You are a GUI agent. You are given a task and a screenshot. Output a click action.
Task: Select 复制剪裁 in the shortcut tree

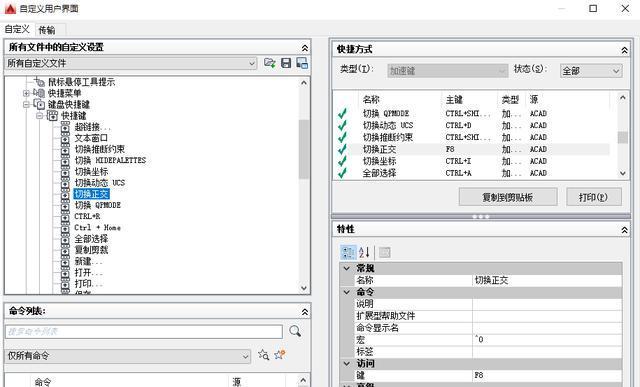[x=91, y=249]
